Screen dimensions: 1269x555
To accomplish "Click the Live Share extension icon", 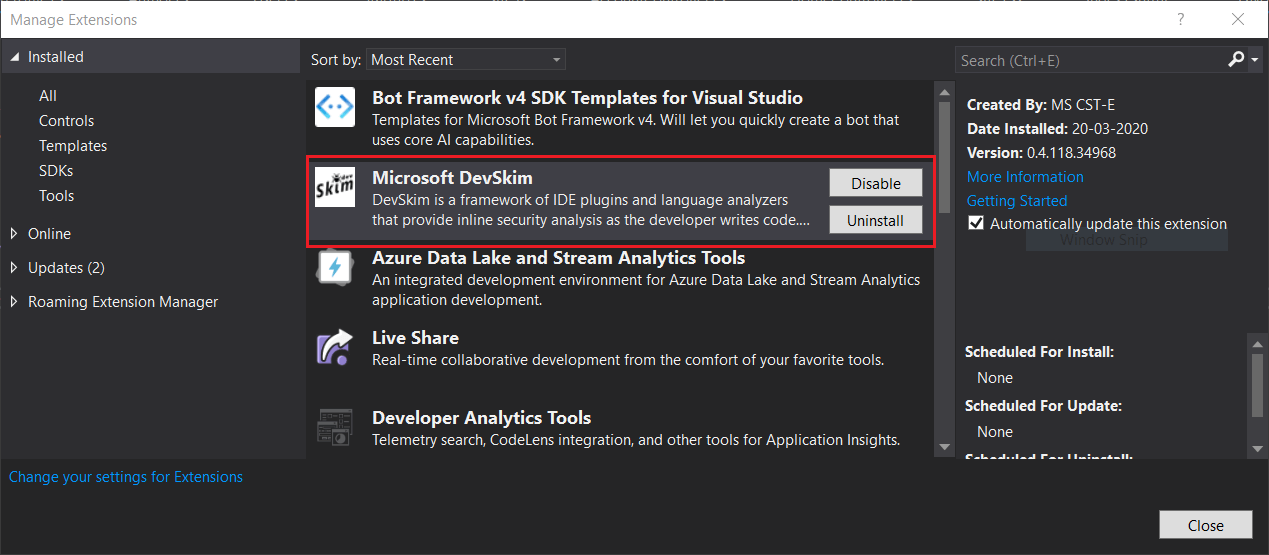I will coord(335,347).
